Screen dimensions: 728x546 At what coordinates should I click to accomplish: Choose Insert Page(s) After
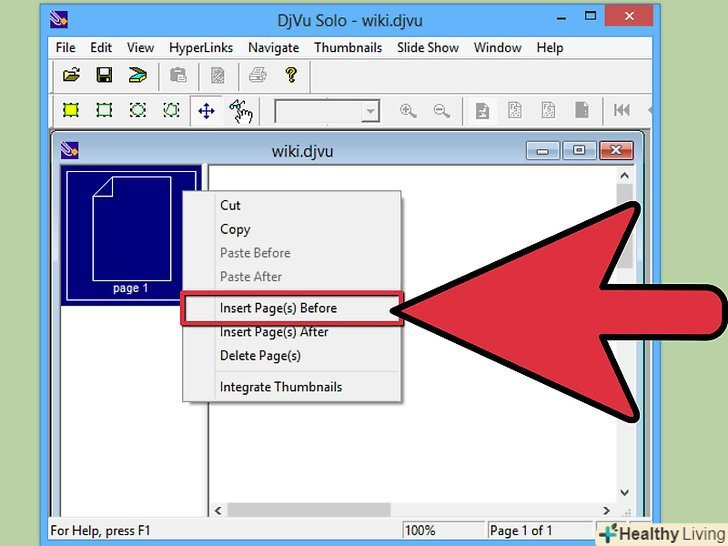tap(292, 332)
